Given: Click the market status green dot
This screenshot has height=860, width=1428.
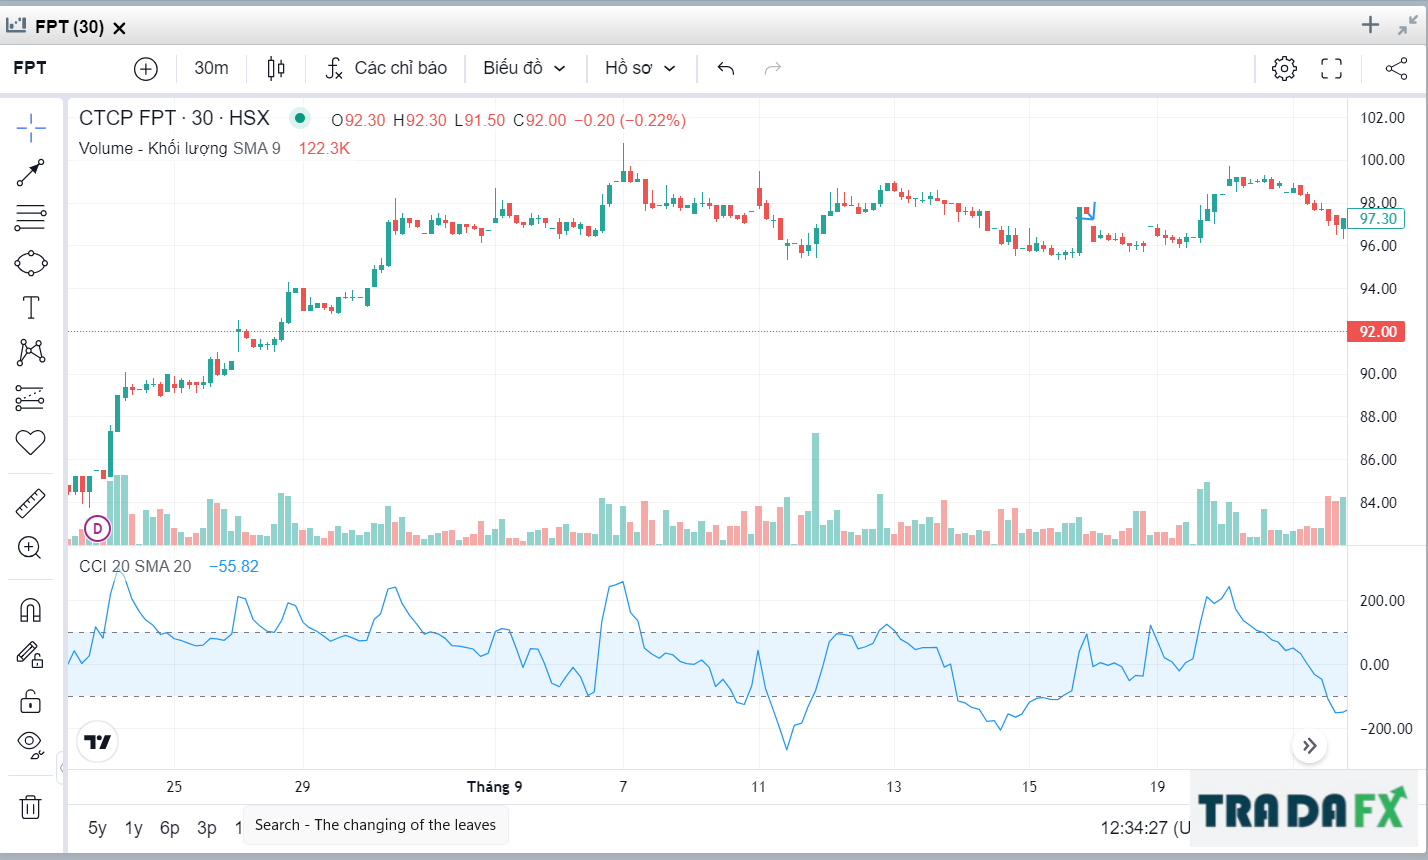Looking at the screenshot, I should [299, 118].
